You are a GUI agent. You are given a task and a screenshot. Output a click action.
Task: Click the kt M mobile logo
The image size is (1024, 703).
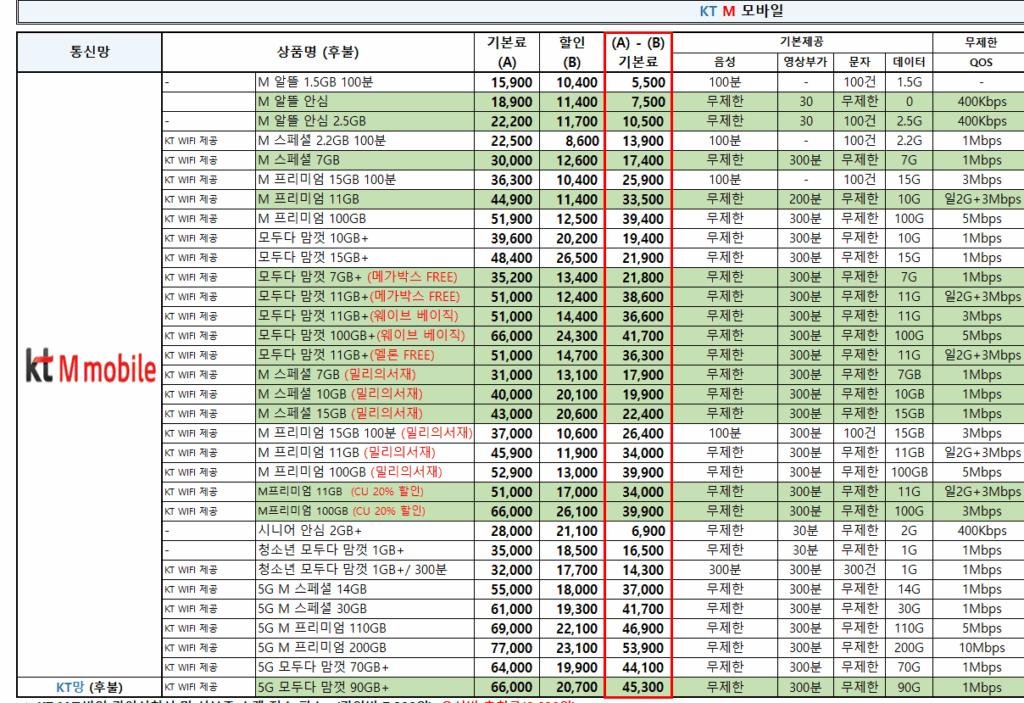91,366
